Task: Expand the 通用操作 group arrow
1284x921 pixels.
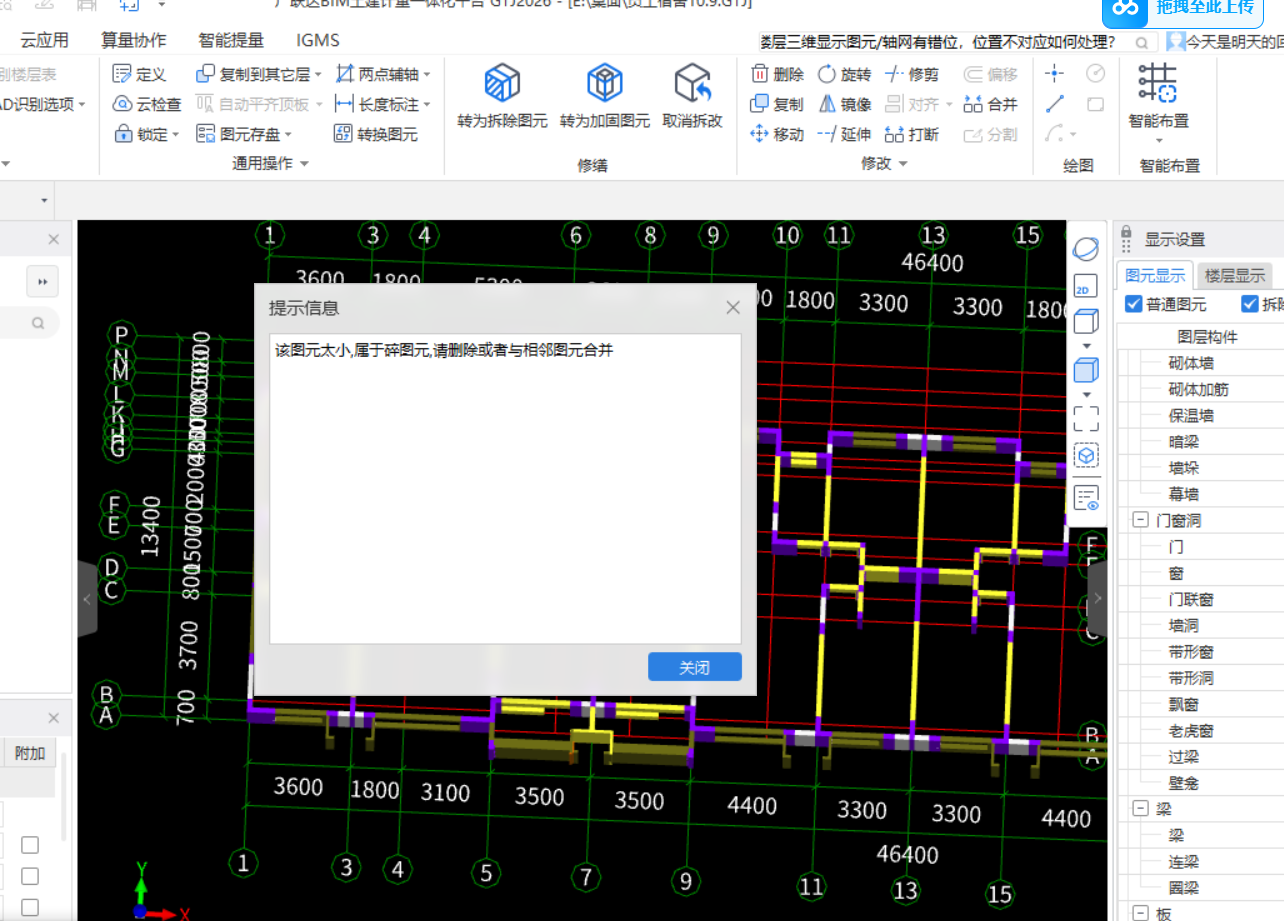Action: 305,163
